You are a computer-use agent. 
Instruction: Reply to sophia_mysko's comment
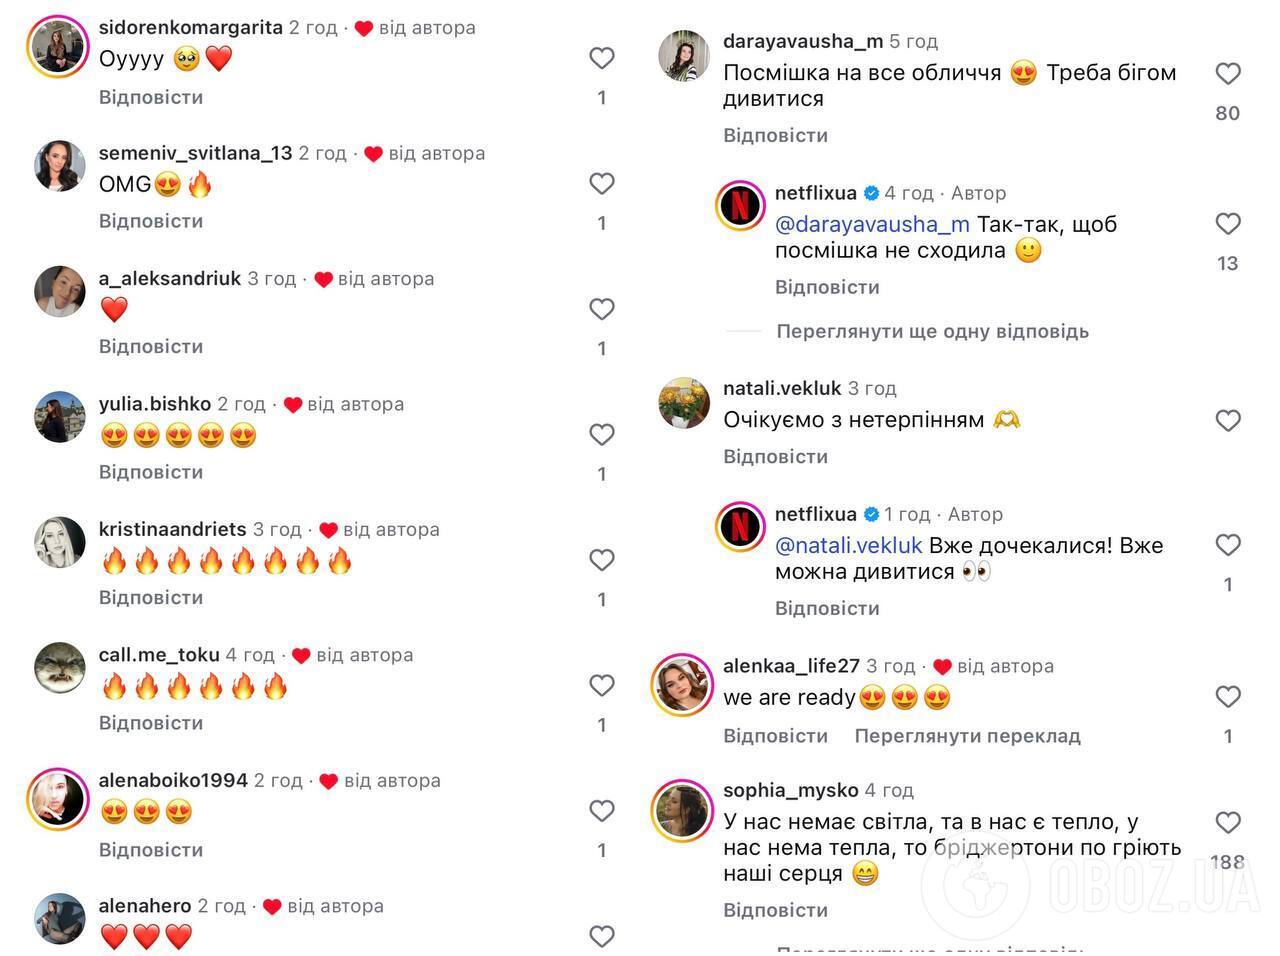[775, 910]
